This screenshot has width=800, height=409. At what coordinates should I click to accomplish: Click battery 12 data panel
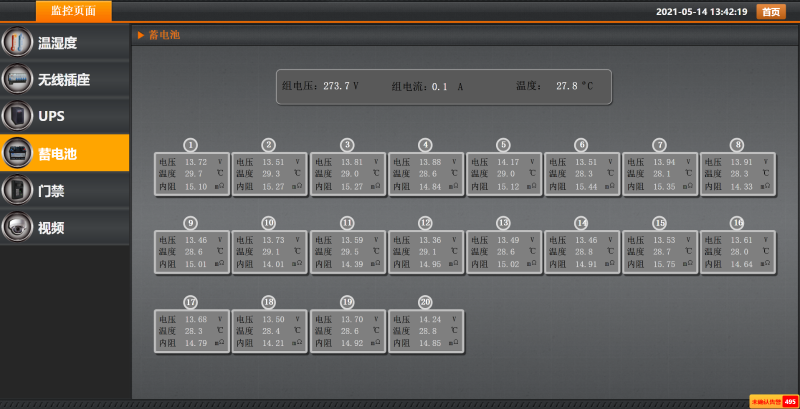pyautogui.click(x=426, y=252)
